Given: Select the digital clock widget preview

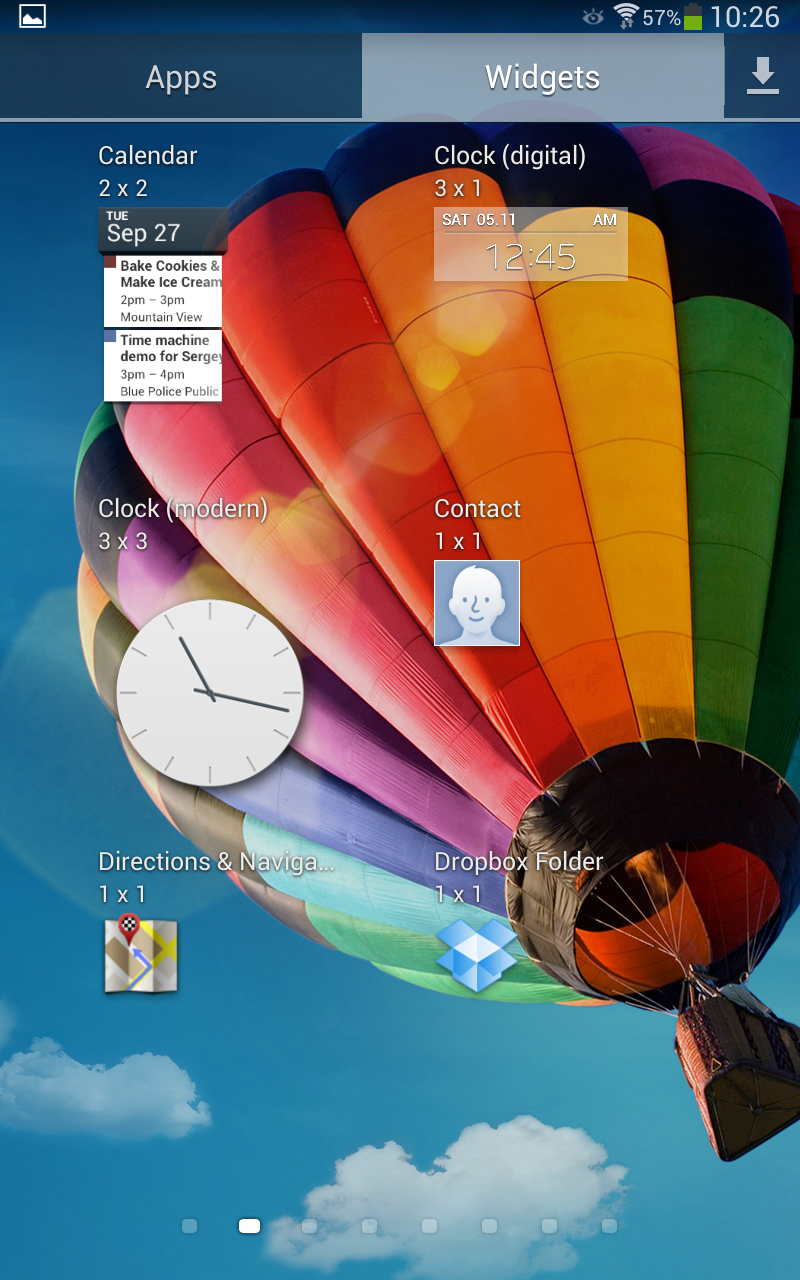Looking at the screenshot, I should [x=531, y=245].
